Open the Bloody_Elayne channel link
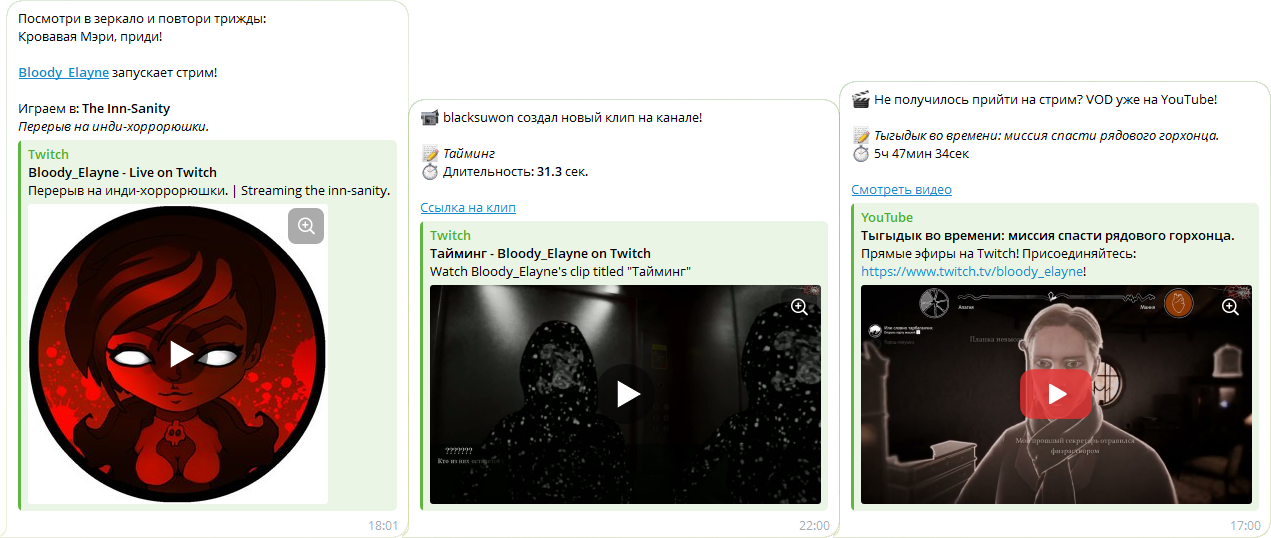Viewport: 1271px width, 538px height. click(63, 73)
